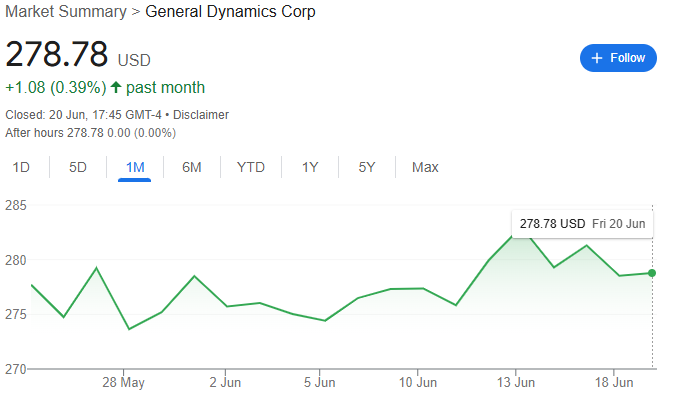Switch to the 6M range tab

click(192, 167)
